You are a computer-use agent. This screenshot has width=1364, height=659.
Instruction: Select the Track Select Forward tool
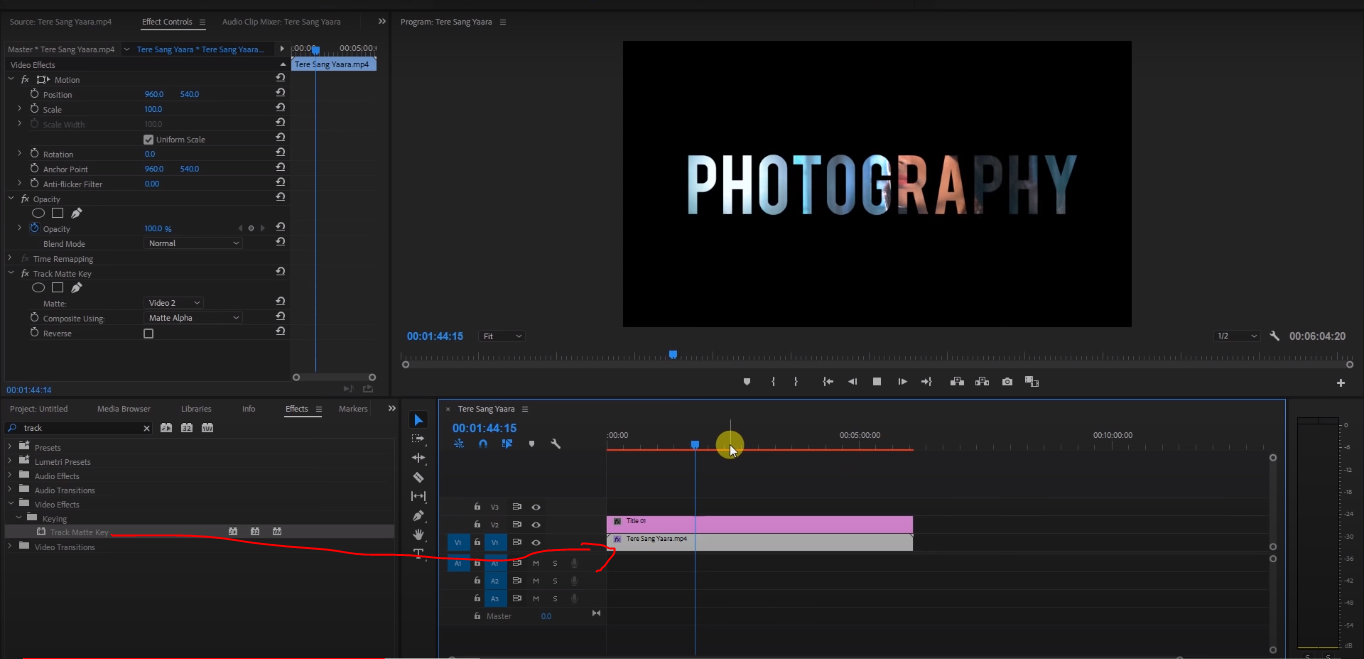point(418,439)
